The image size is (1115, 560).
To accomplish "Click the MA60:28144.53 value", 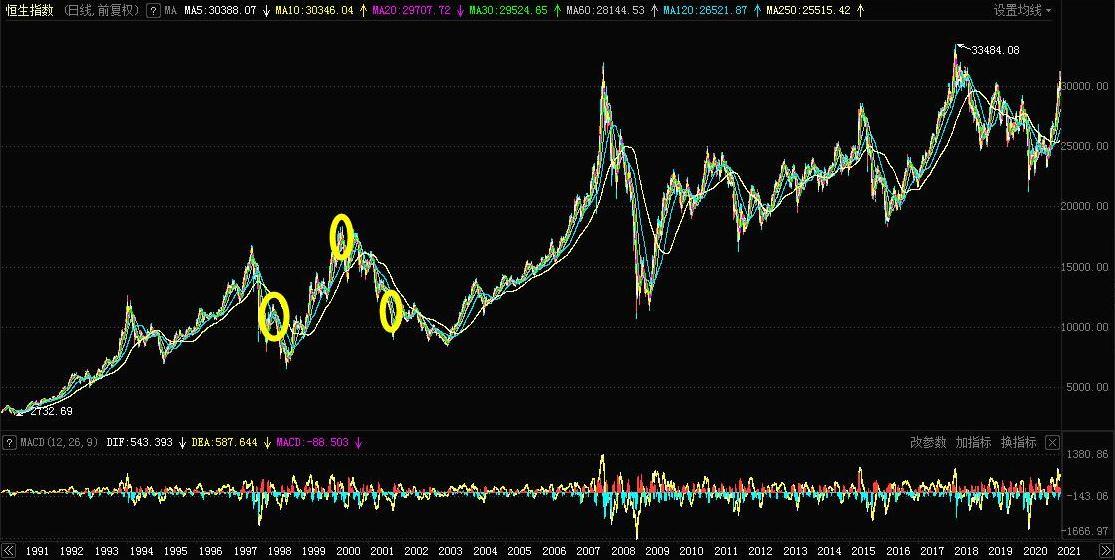I will pos(605,11).
